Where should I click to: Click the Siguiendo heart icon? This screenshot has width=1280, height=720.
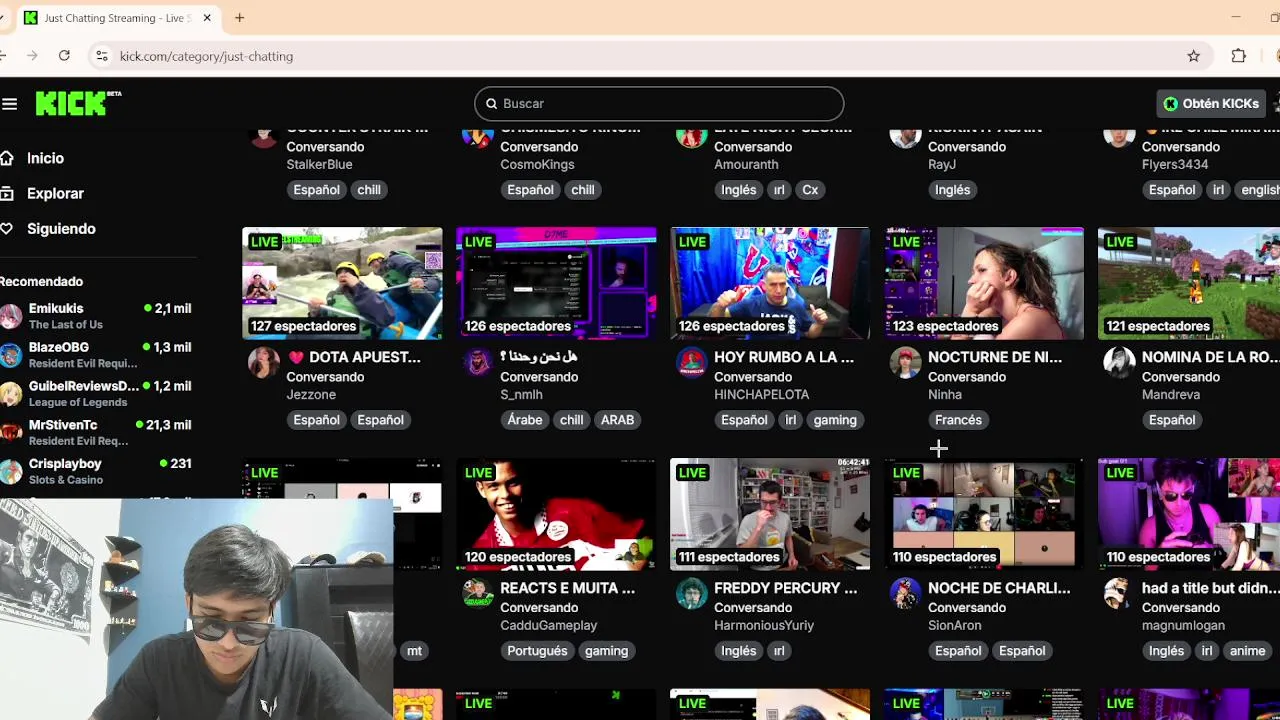[x=7, y=229]
